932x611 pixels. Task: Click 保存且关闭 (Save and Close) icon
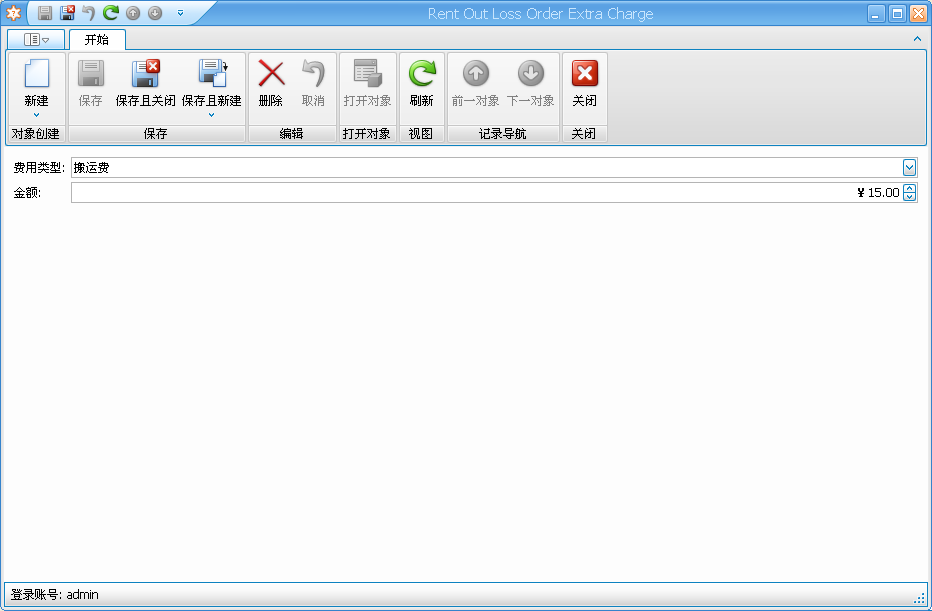coord(145,74)
